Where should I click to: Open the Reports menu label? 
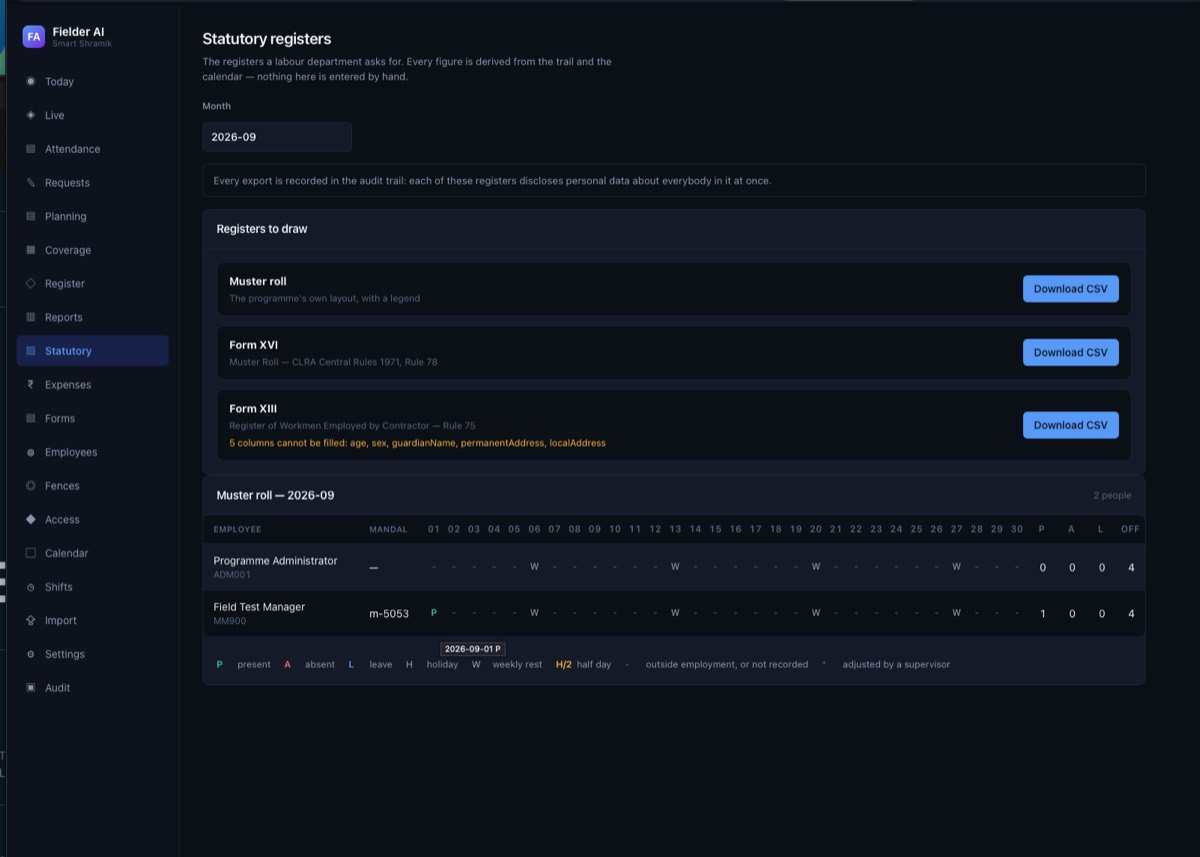pyautogui.click(x=64, y=317)
